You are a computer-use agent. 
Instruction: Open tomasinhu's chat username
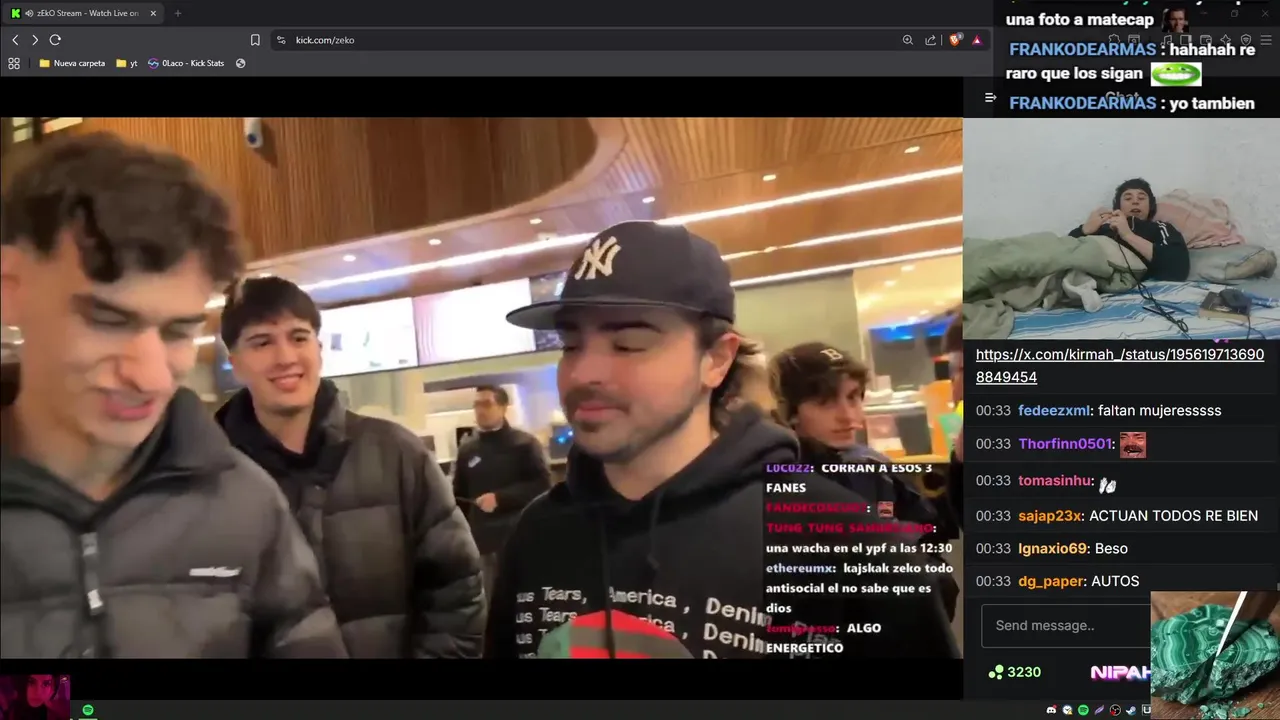click(1055, 481)
